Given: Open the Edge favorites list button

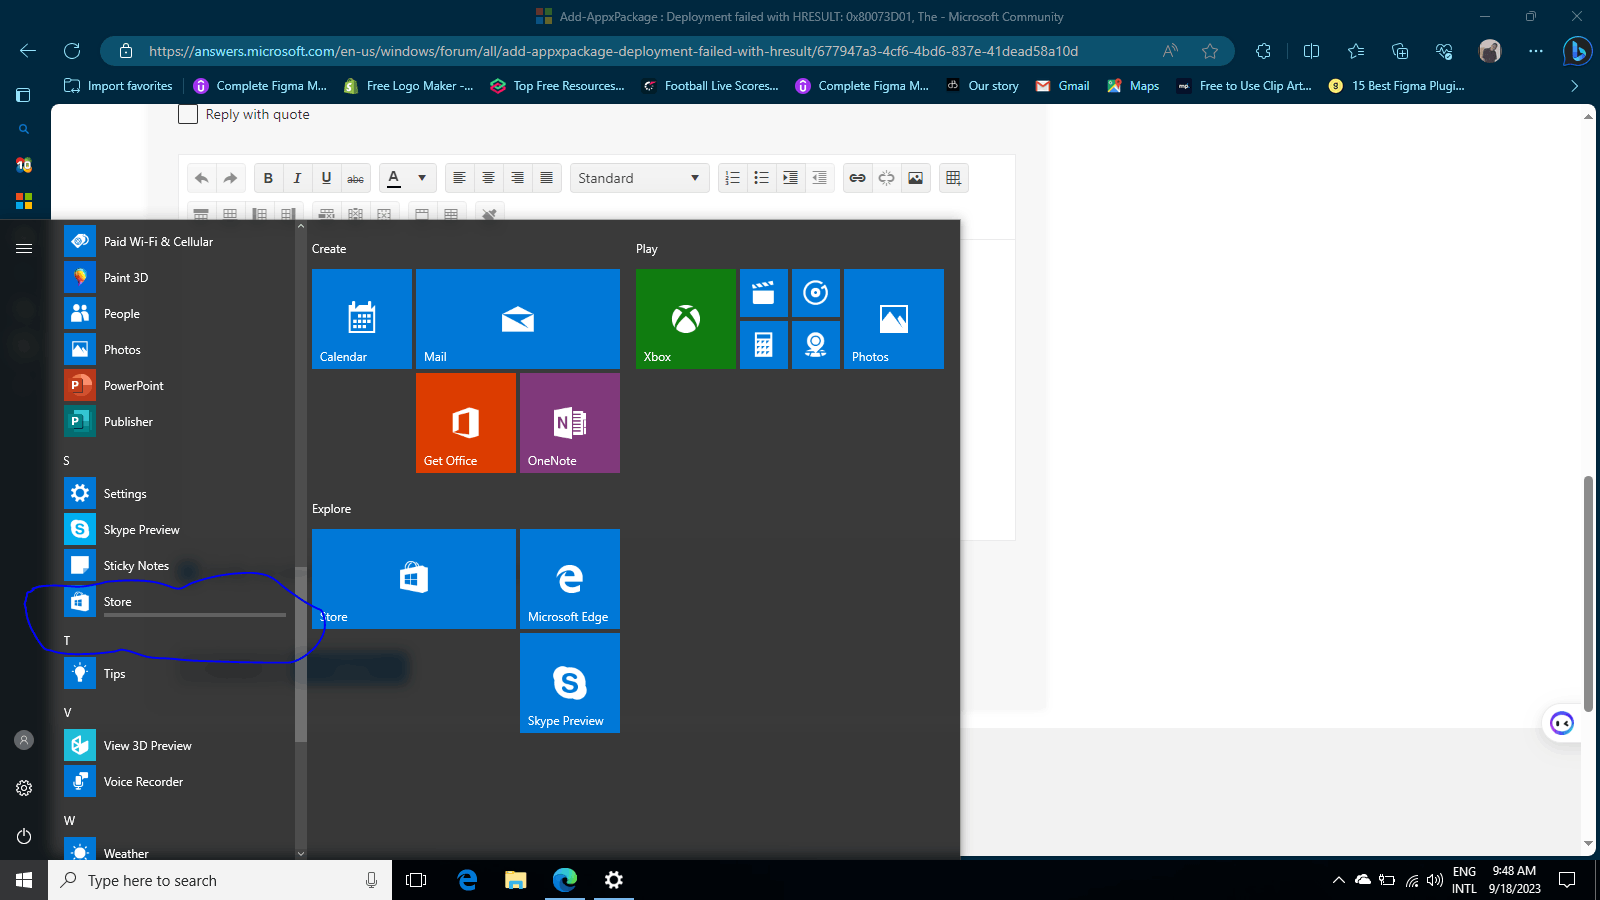Looking at the screenshot, I should point(1356,51).
